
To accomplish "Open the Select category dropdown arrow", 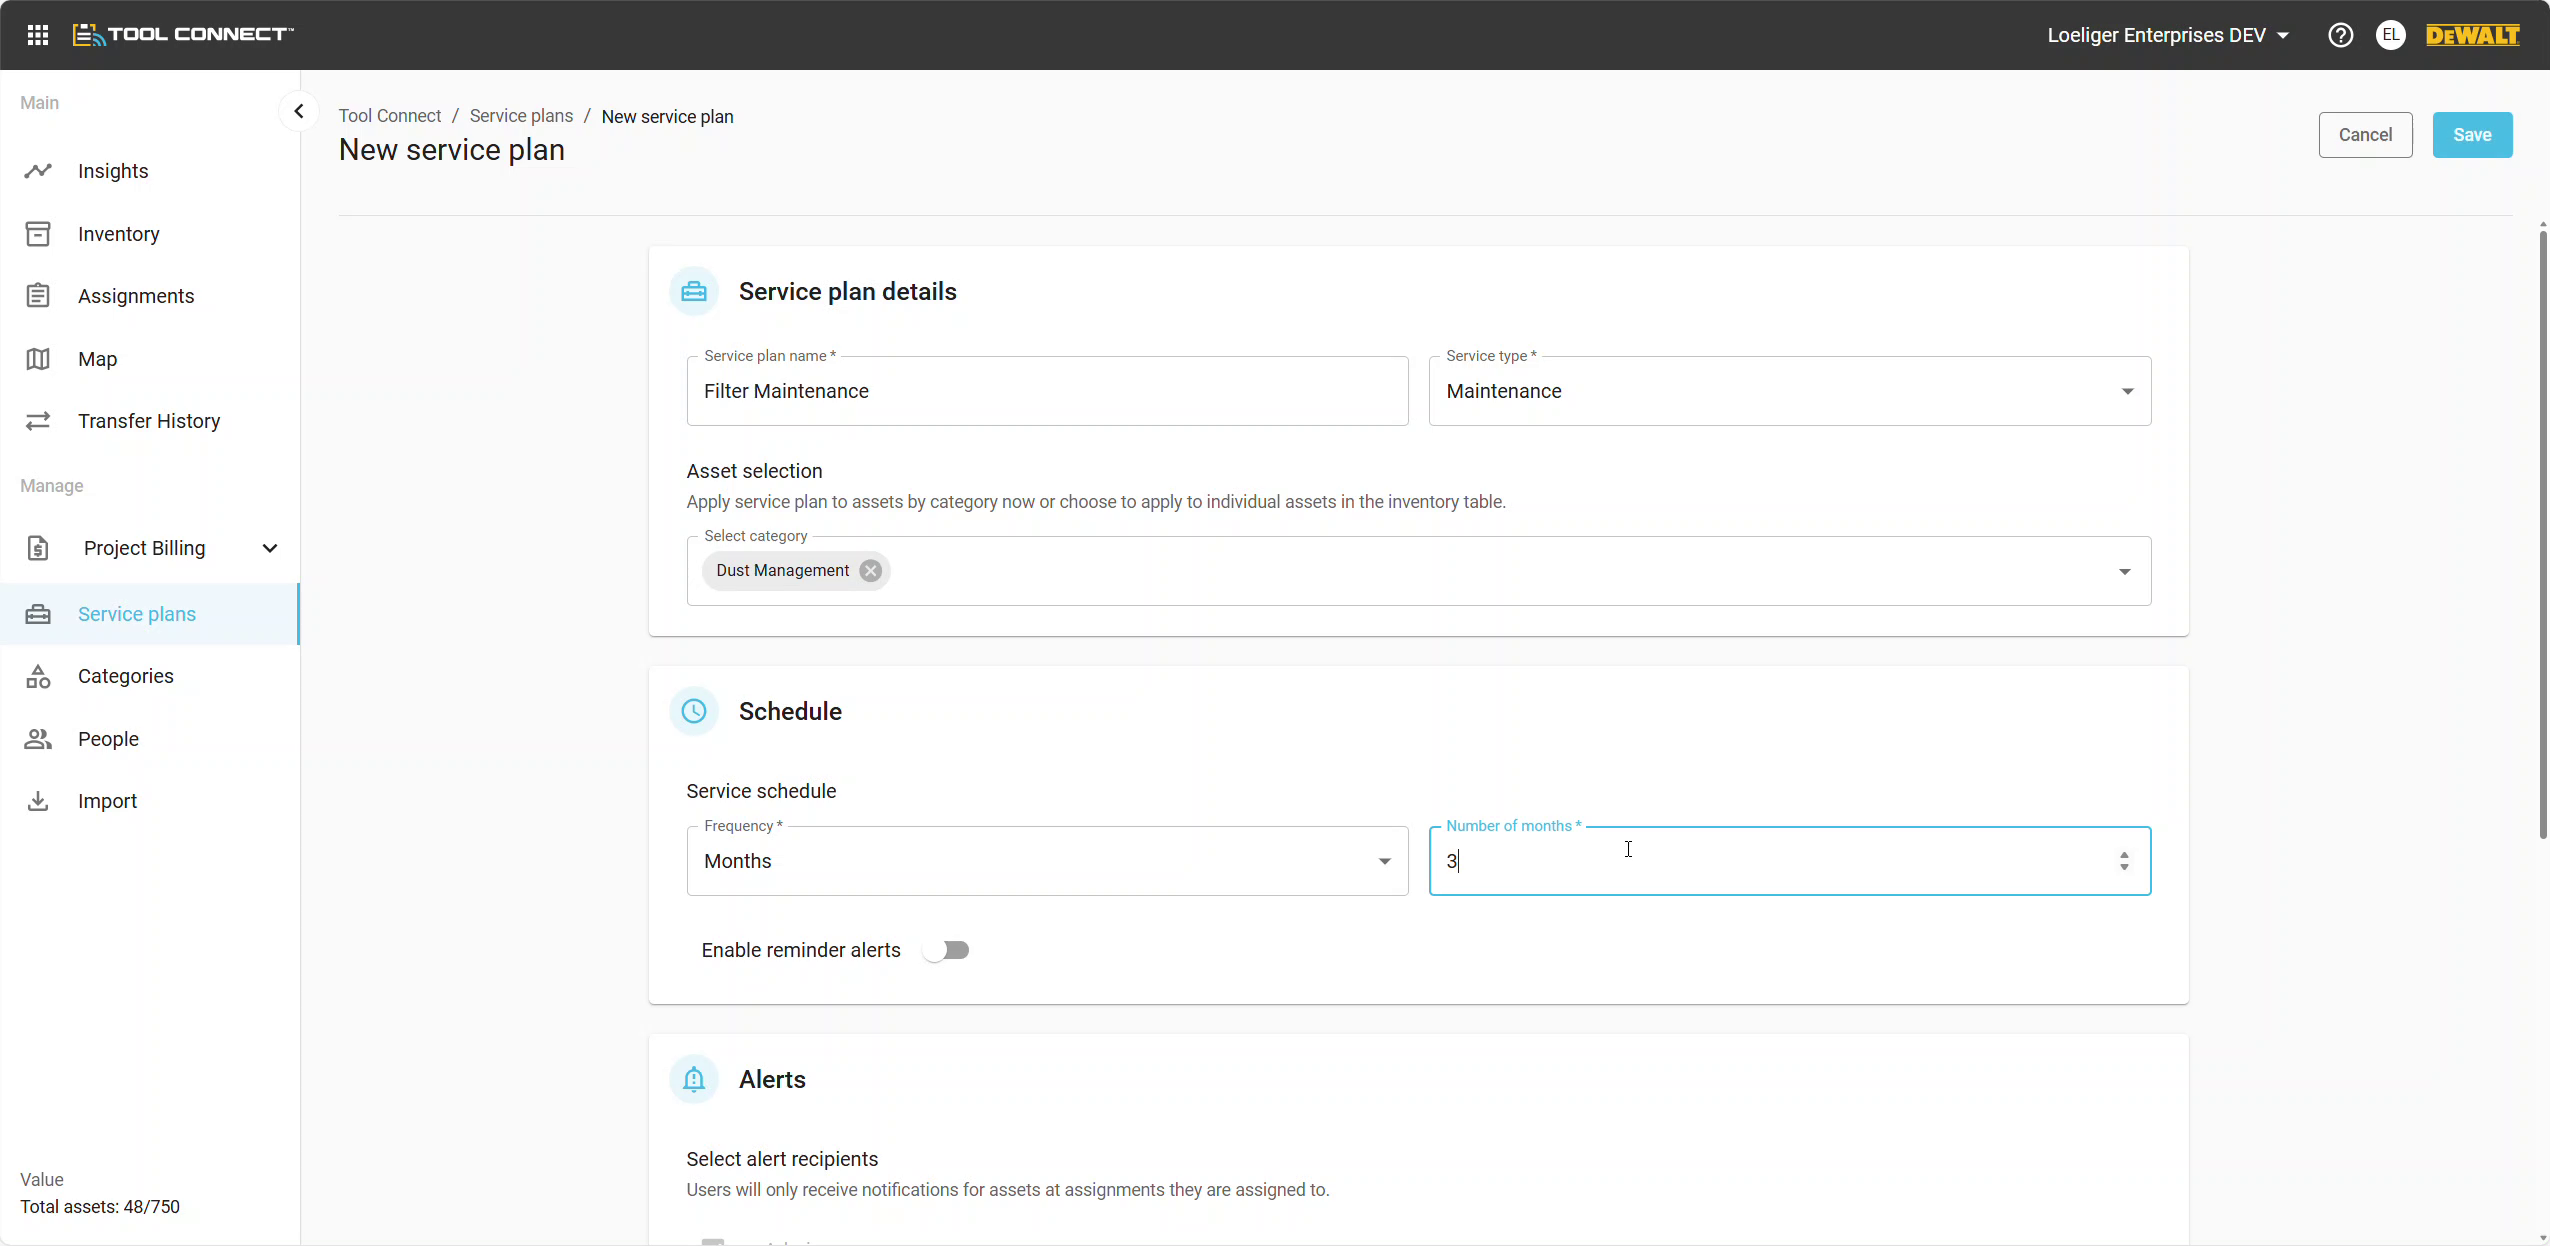I will (2125, 572).
